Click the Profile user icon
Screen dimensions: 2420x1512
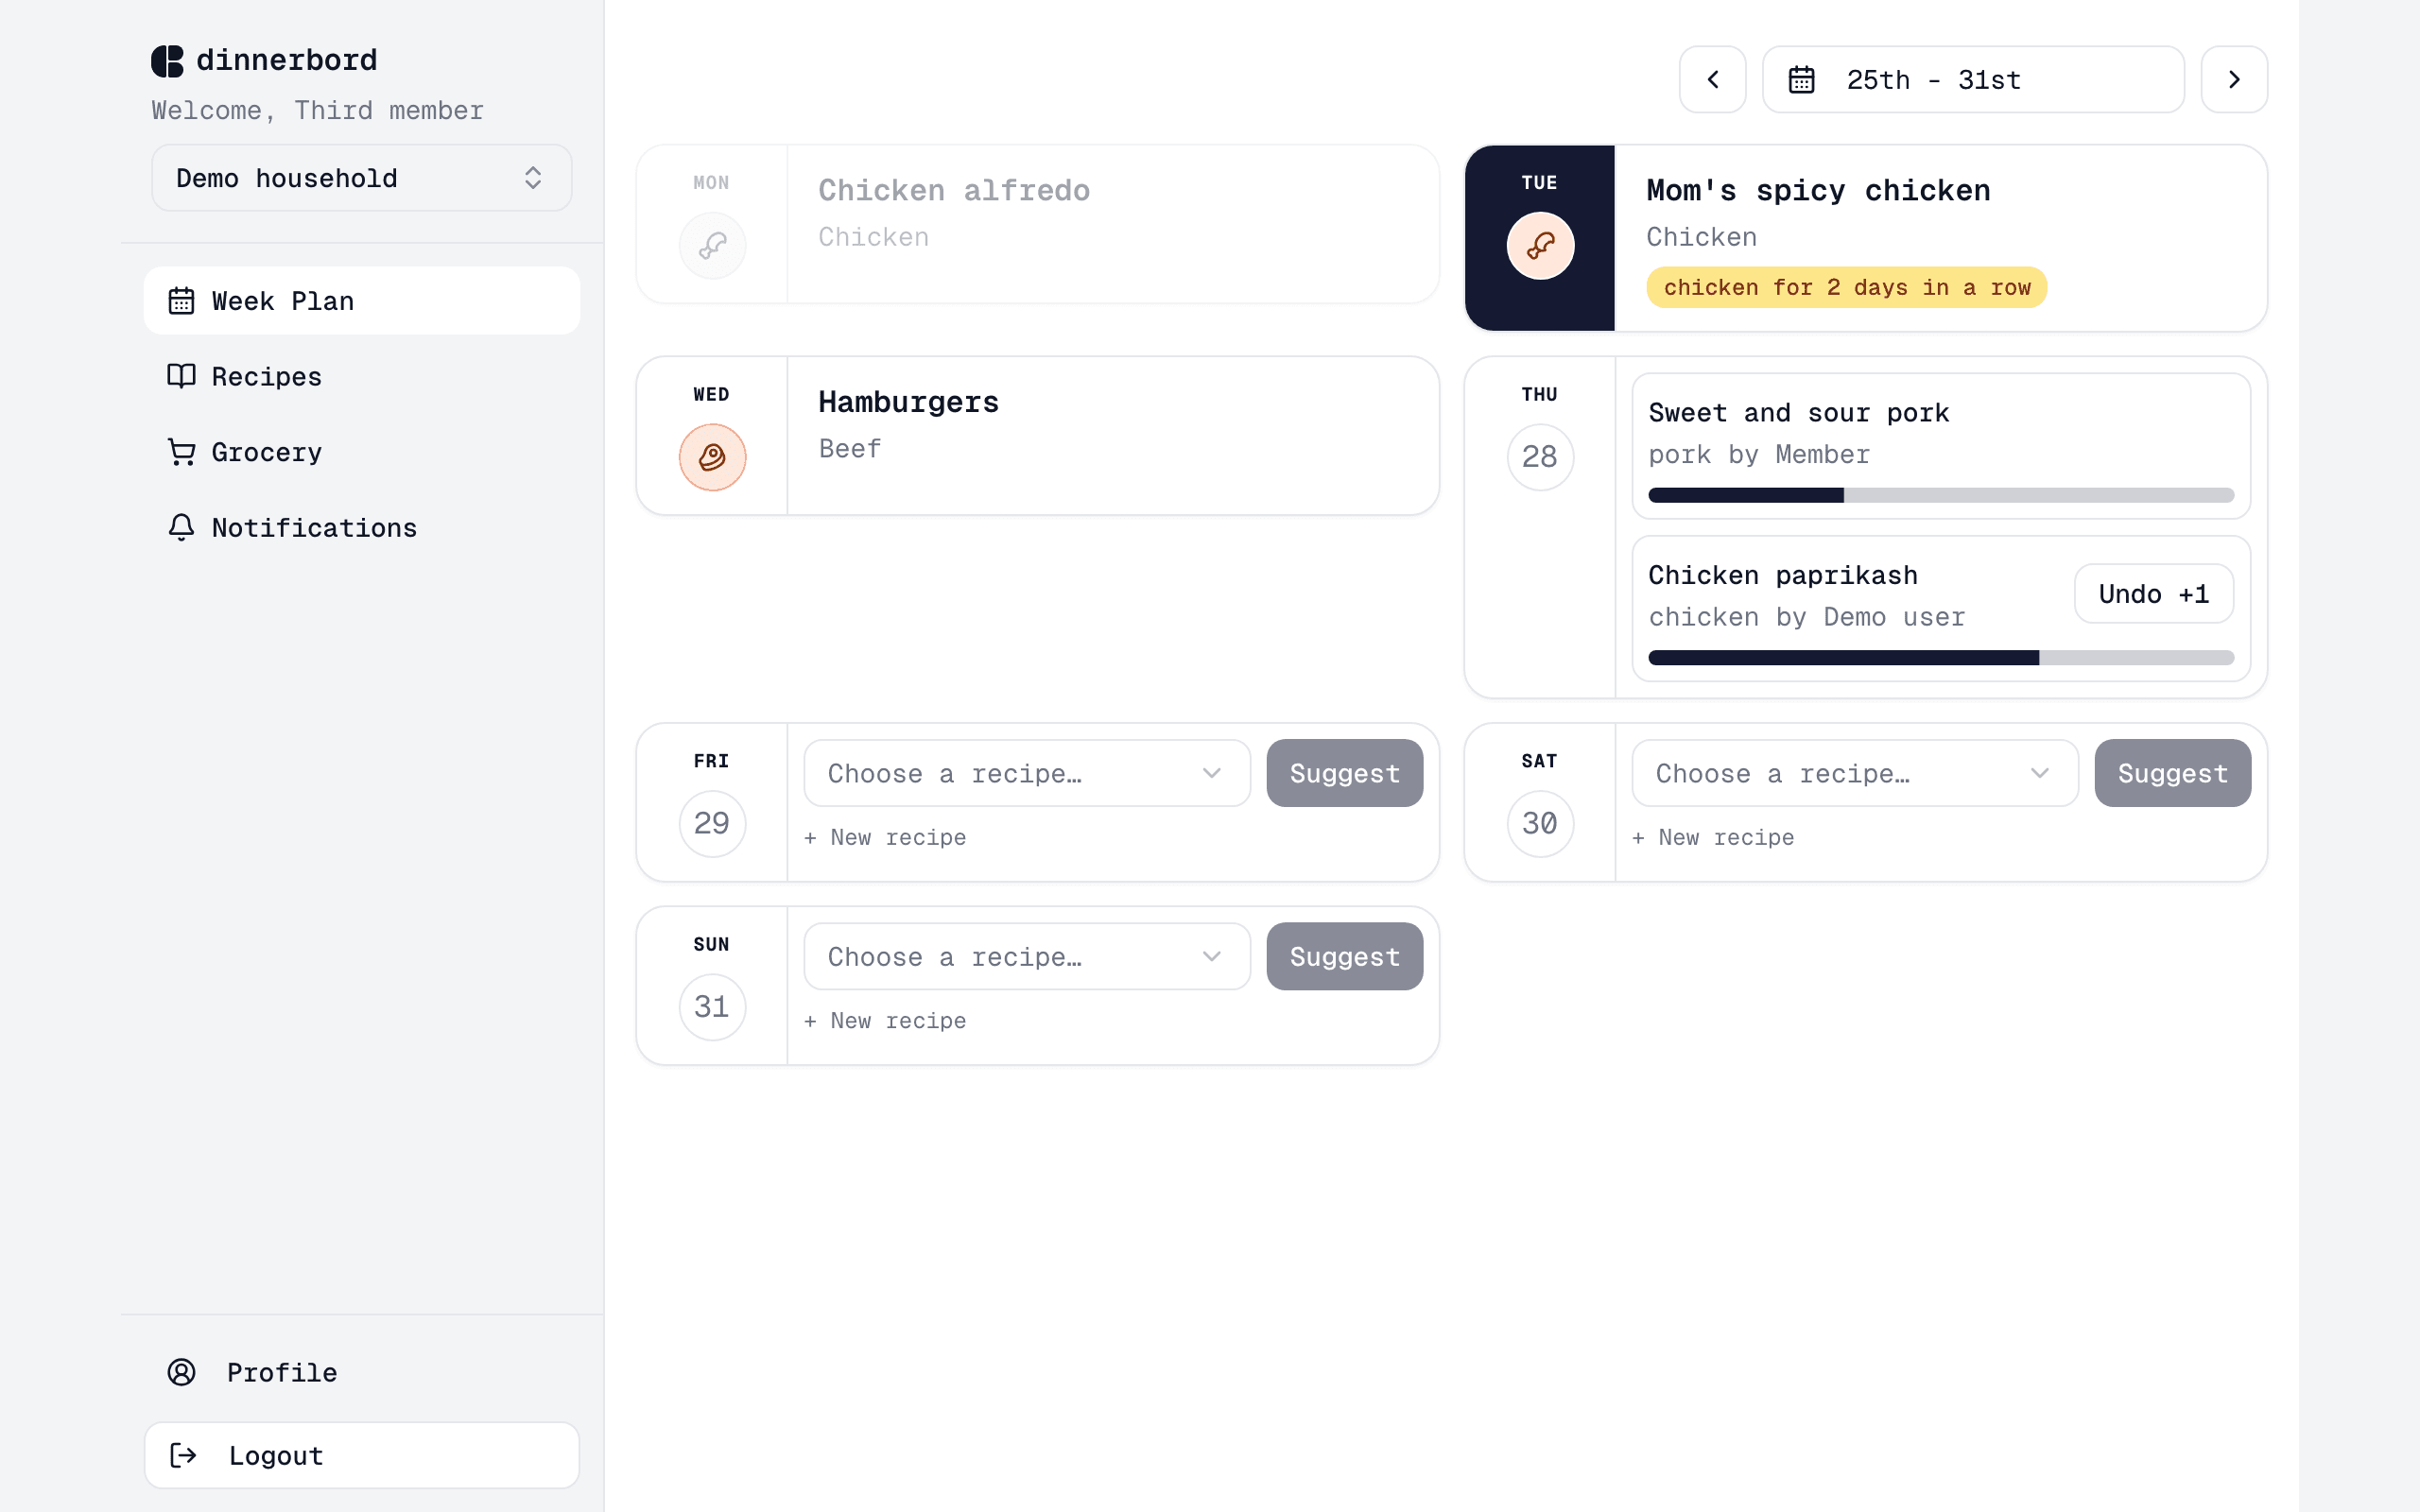pyautogui.click(x=181, y=1372)
